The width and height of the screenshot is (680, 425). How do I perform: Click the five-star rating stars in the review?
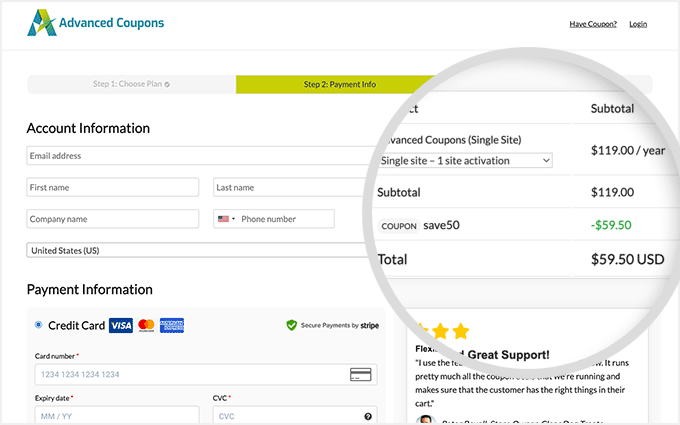coord(442,330)
